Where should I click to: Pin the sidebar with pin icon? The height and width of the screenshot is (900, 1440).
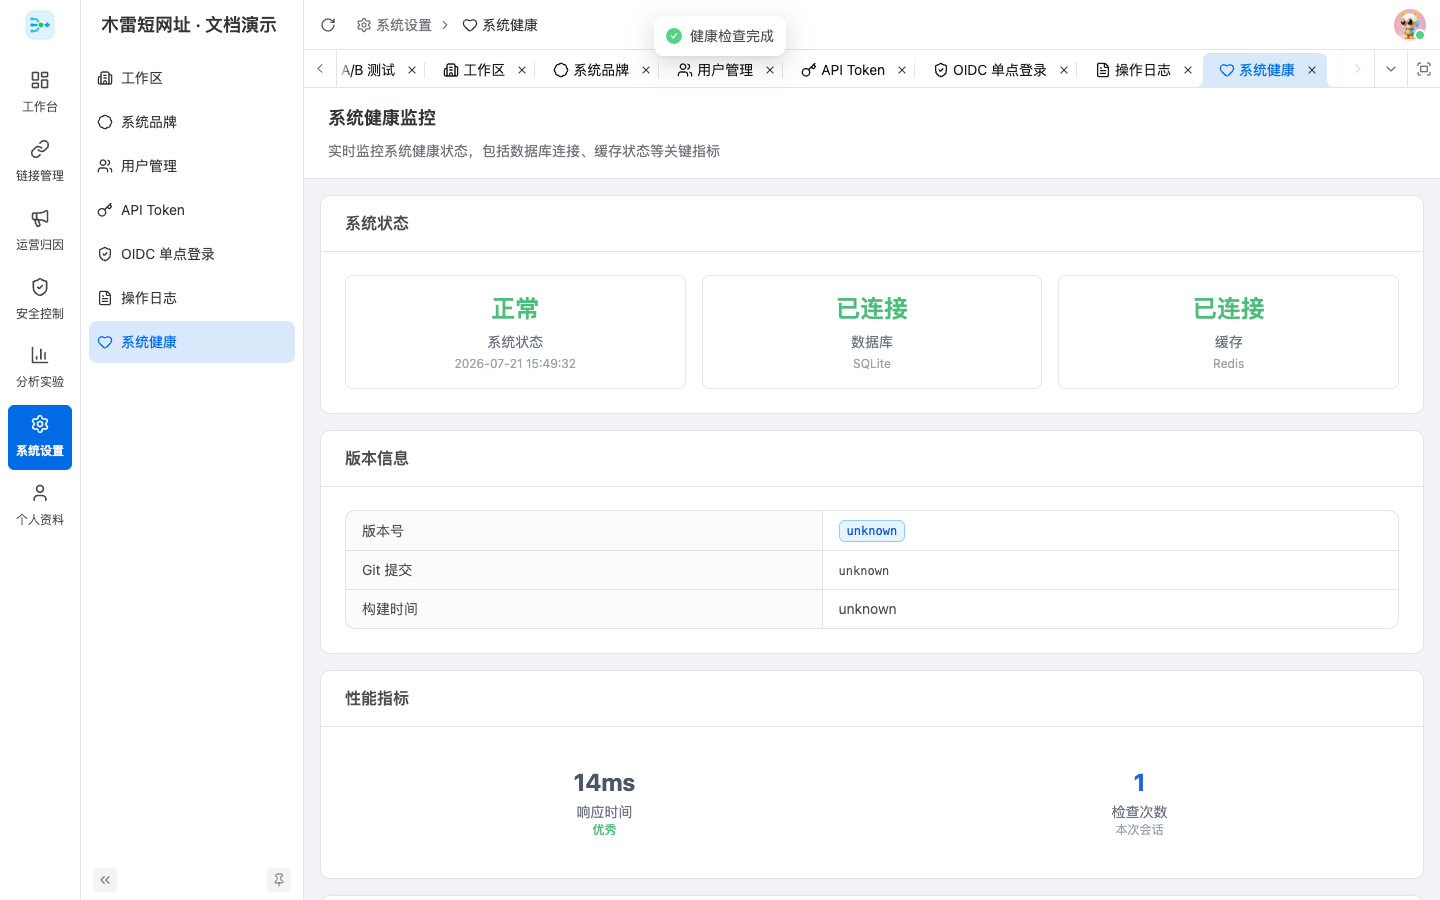(x=279, y=880)
